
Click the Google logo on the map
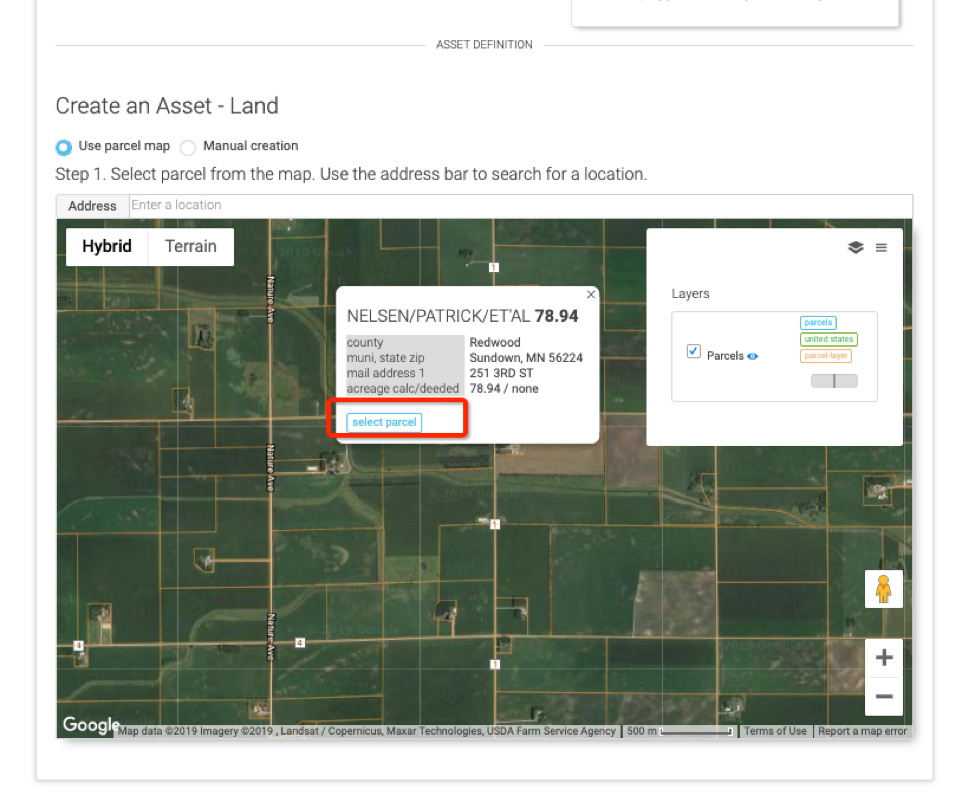coord(90,725)
